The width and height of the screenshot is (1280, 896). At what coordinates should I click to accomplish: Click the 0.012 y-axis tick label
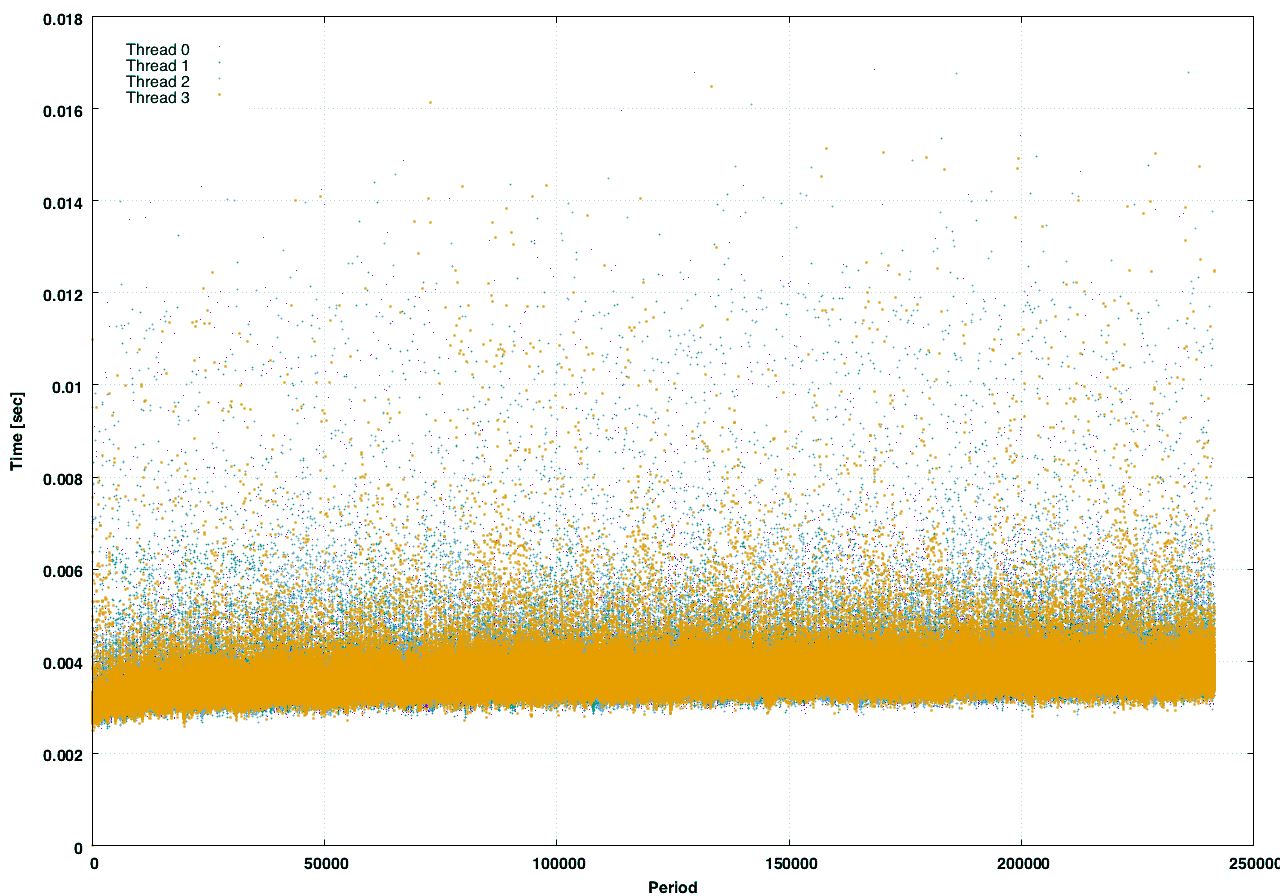[63, 293]
